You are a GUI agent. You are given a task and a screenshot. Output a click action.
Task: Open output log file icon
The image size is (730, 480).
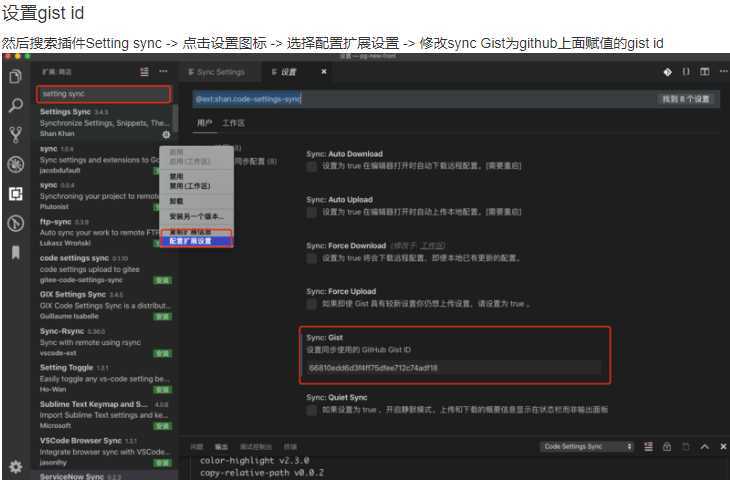(x=685, y=447)
